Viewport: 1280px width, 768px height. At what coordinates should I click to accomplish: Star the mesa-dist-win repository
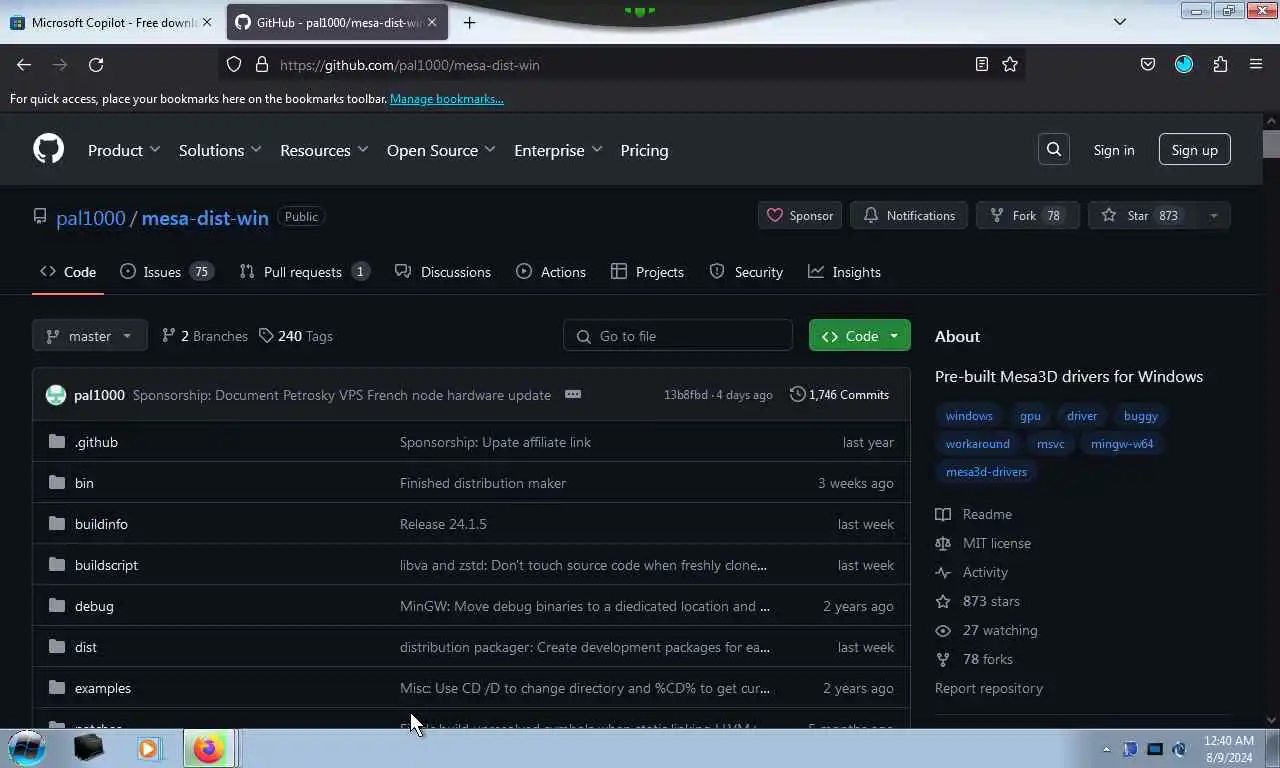point(1143,215)
